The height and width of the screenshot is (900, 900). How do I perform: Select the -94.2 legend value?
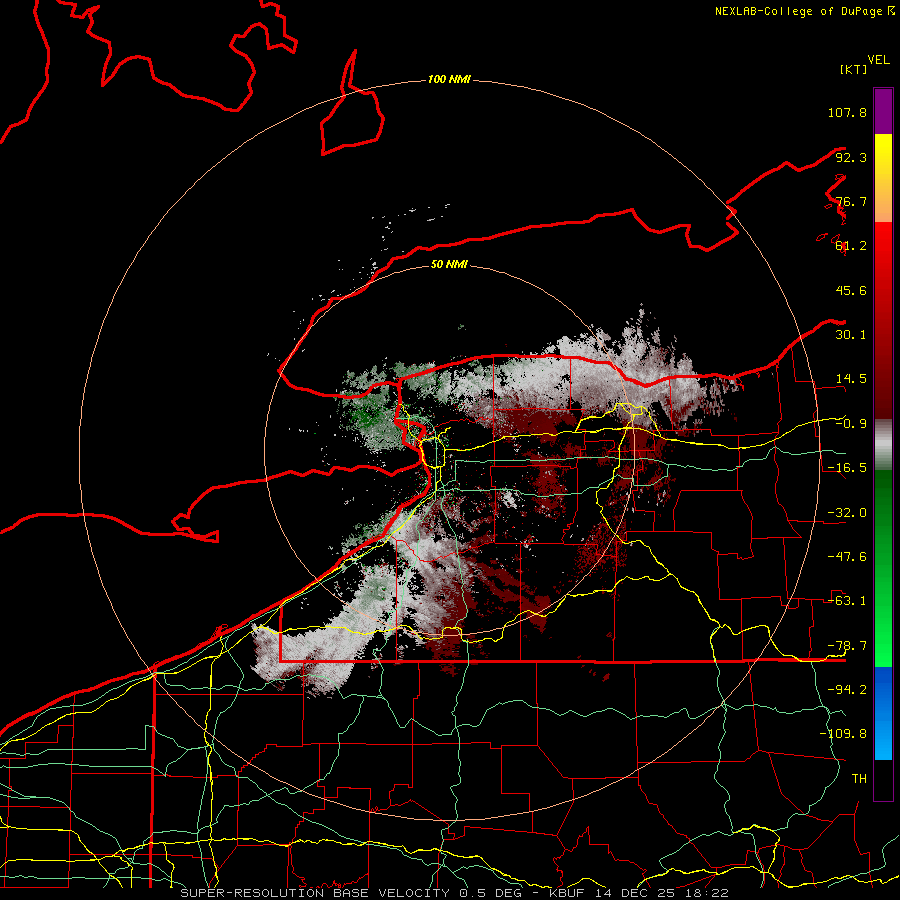[x=847, y=690]
